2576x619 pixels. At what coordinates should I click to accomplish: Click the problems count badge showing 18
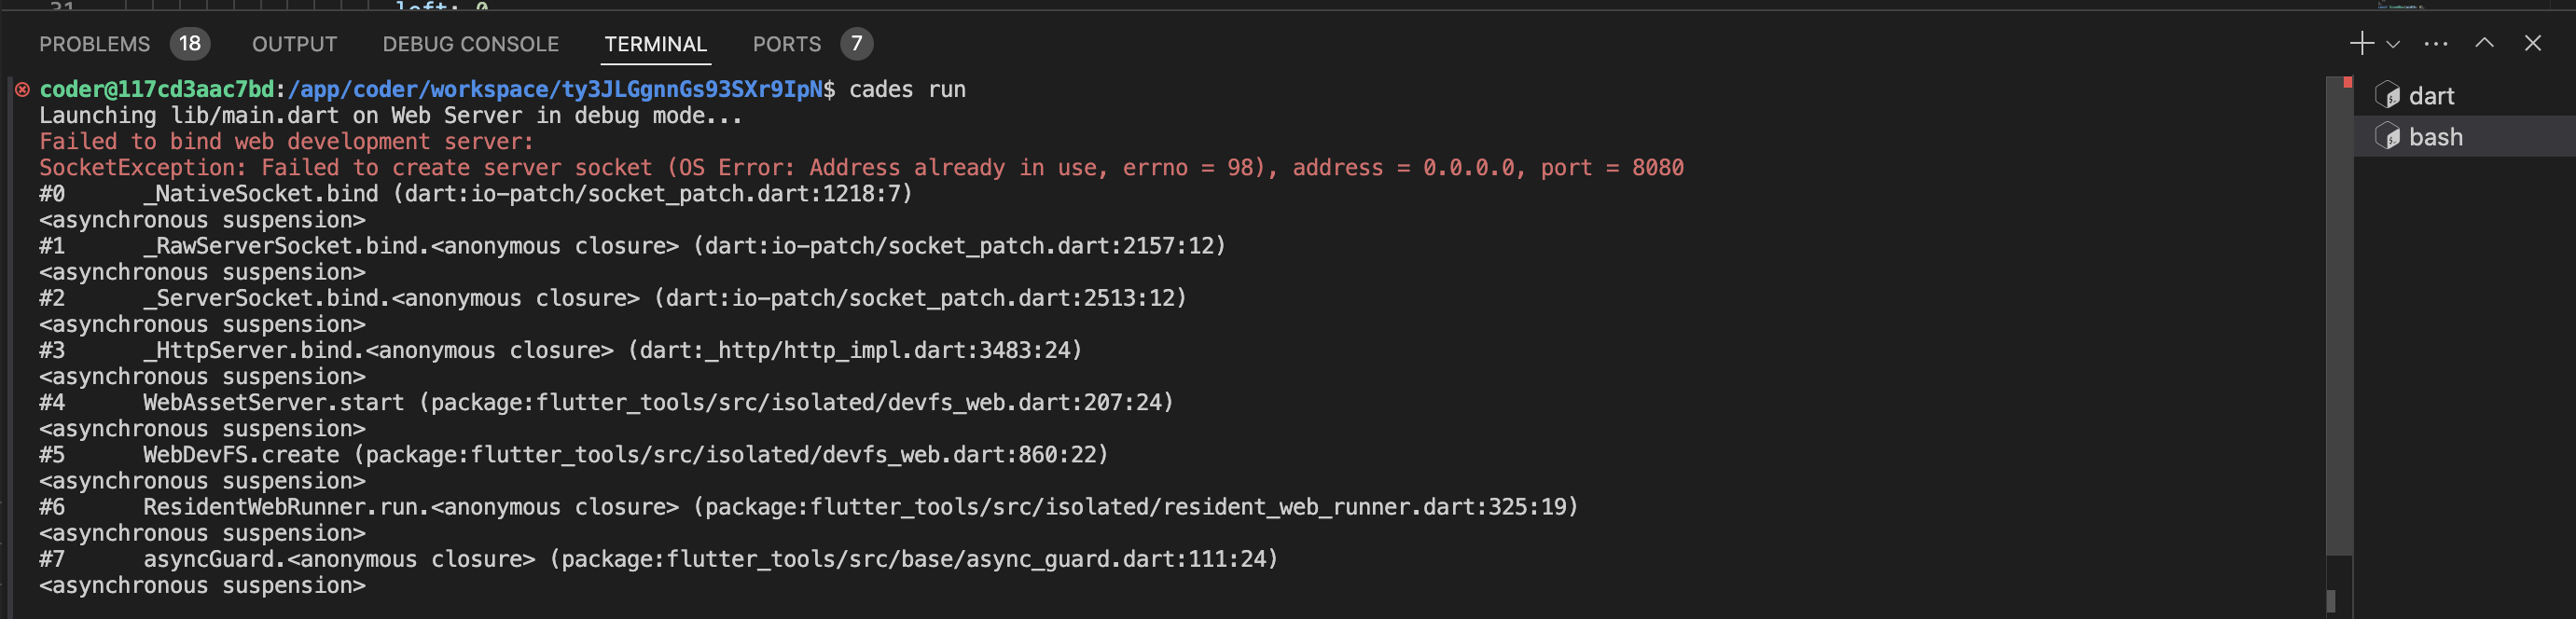click(189, 44)
